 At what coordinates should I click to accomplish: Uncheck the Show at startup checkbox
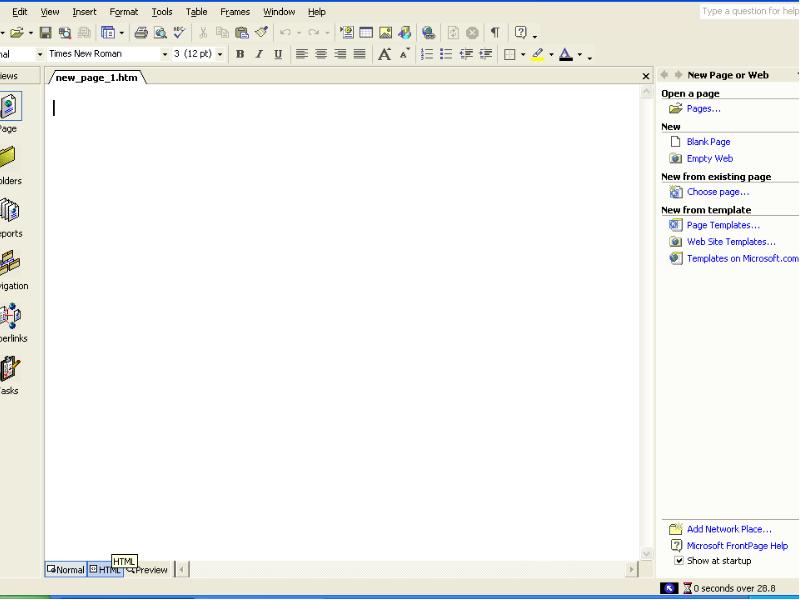[x=679, y=561]
